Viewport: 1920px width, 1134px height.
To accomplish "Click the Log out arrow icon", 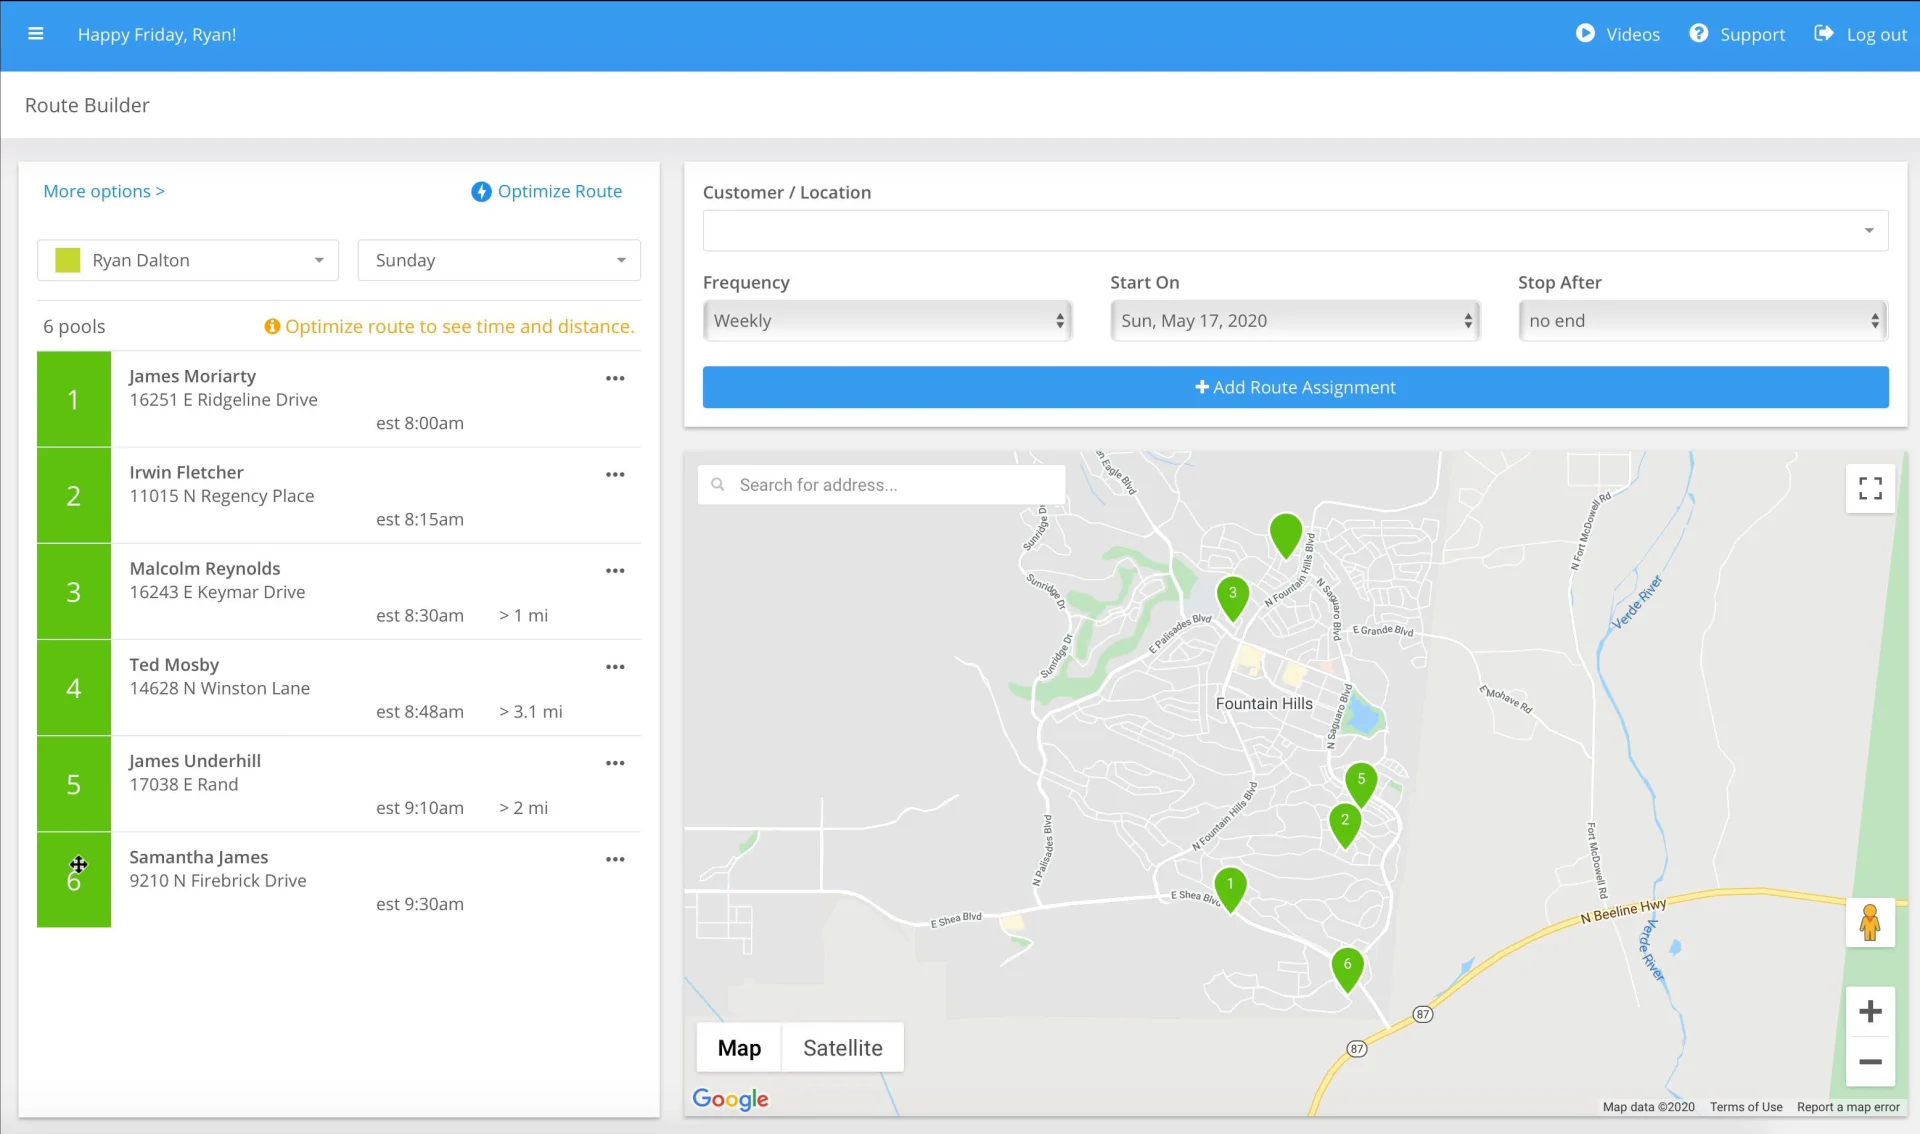I will 1824,34.
